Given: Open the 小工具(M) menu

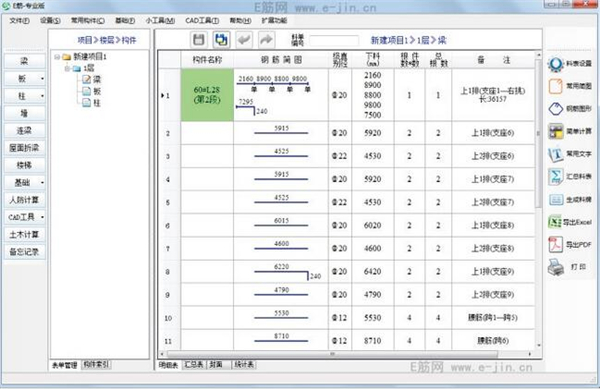Looking at the screenshot, I should 160,21.
